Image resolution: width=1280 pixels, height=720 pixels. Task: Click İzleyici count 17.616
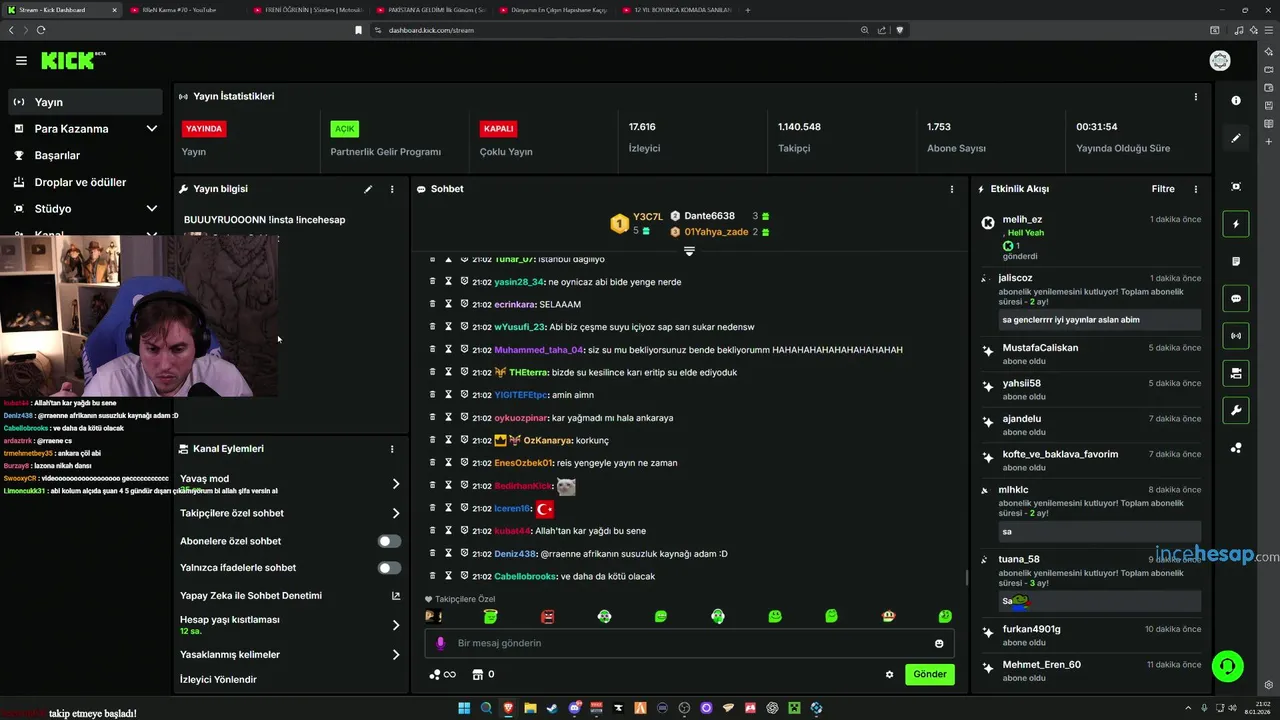click(x=642, y=127)
